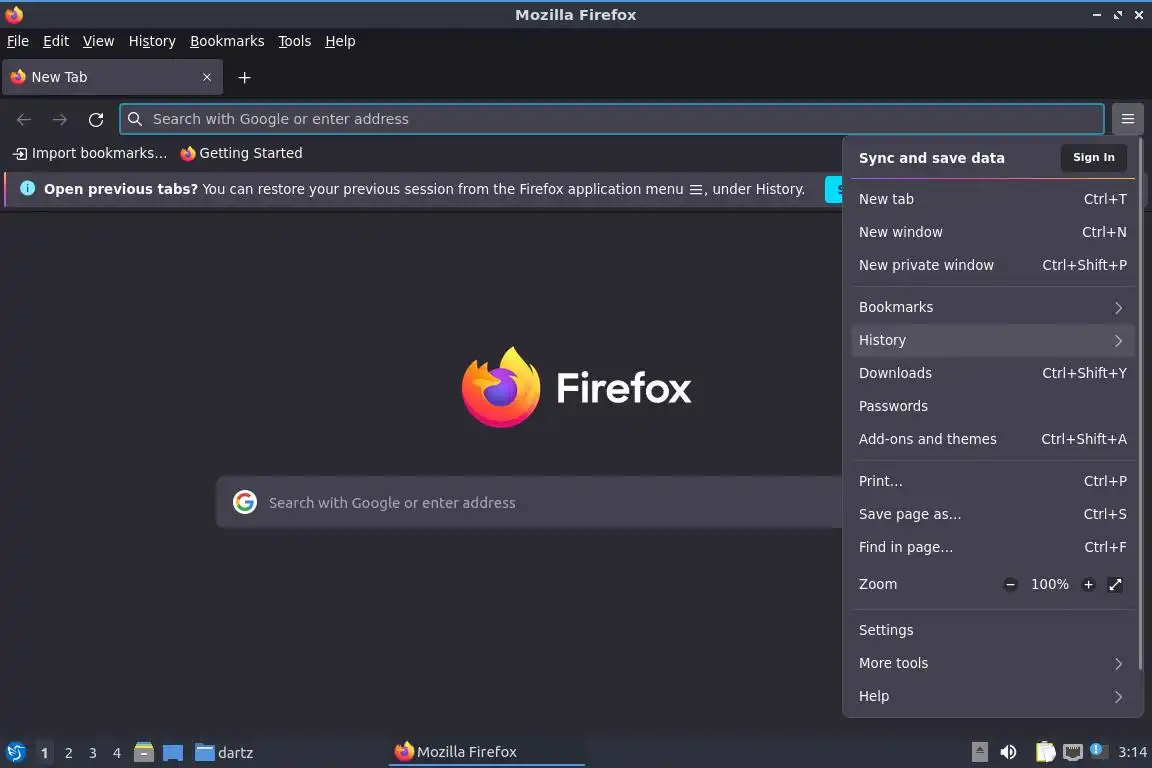Click the Sign In button
The image size is (1152, 768).
pyautogui.click(x=1093, y=157)
